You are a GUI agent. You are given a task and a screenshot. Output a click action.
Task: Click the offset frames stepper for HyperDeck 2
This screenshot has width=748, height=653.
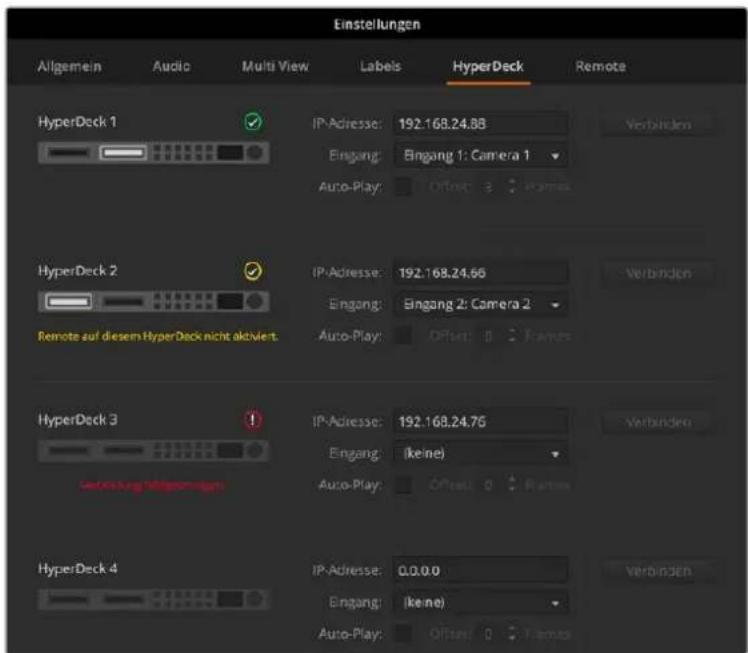click(x=512, y=335)
